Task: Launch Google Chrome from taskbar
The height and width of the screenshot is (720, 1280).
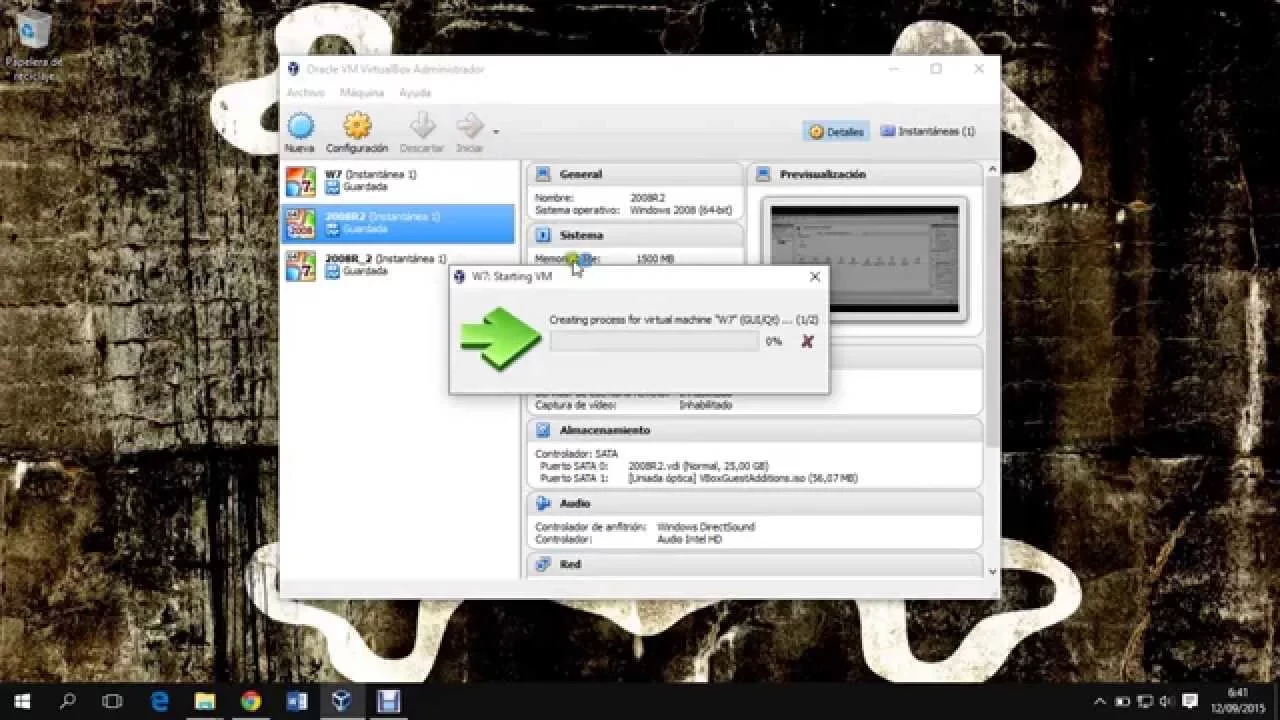Action: 251,701
